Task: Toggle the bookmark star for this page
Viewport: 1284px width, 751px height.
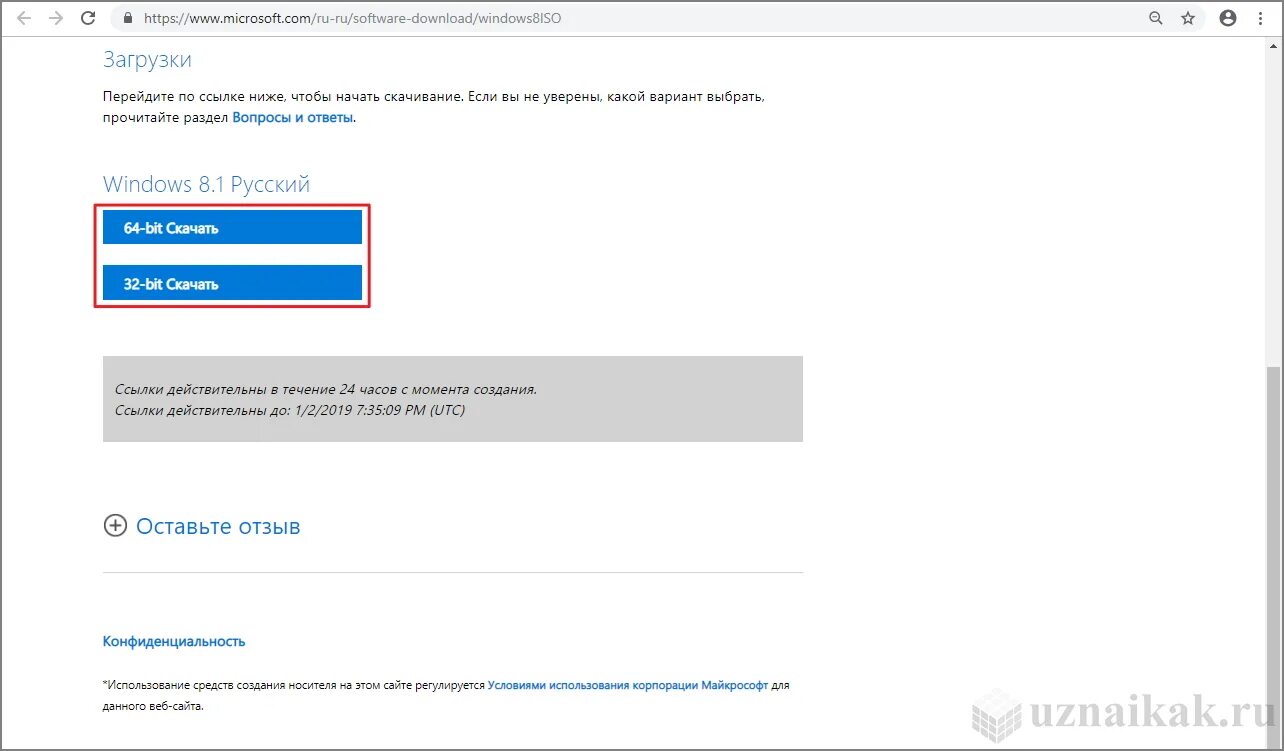Action: (x=1188, y=17)
